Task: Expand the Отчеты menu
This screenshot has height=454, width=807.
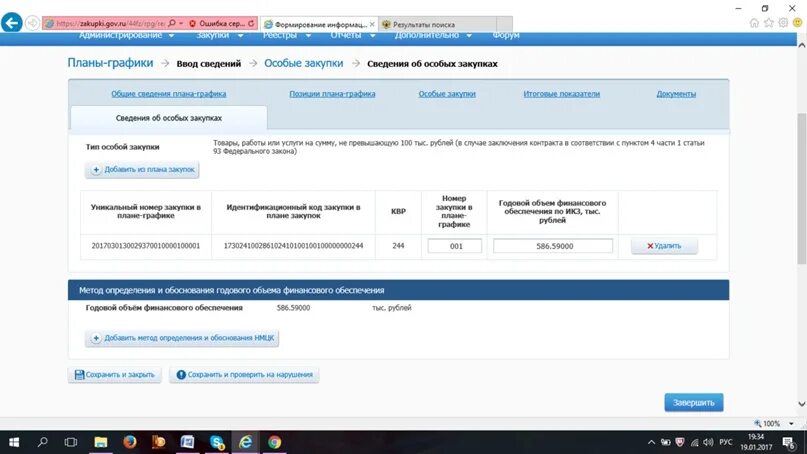Action: point(353,35)
